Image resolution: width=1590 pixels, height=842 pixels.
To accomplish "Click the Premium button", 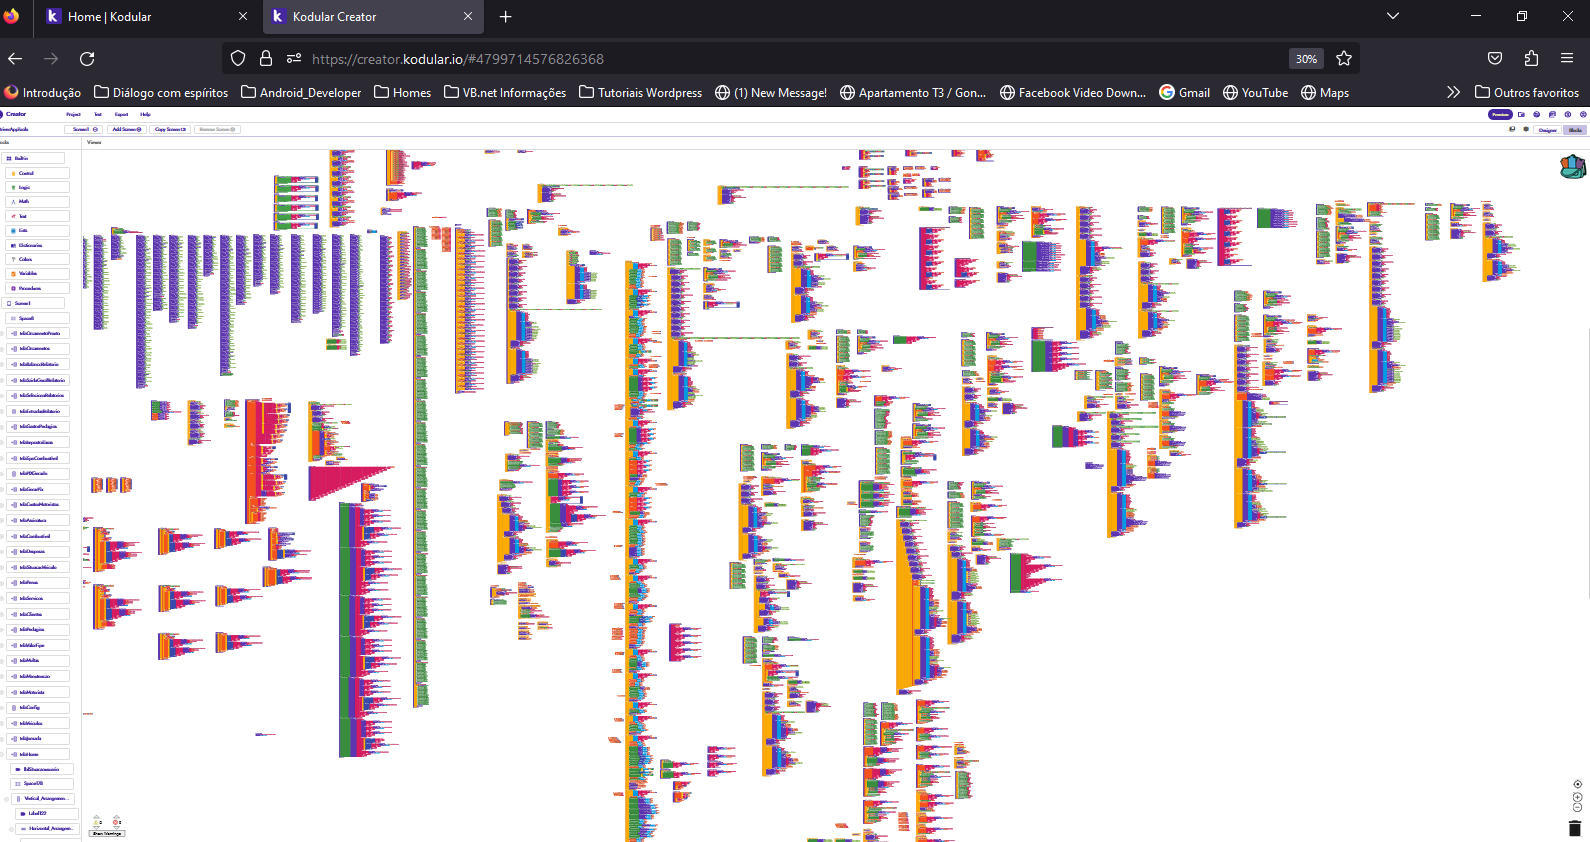I will pyautogui.click(x=1500, y=115).
